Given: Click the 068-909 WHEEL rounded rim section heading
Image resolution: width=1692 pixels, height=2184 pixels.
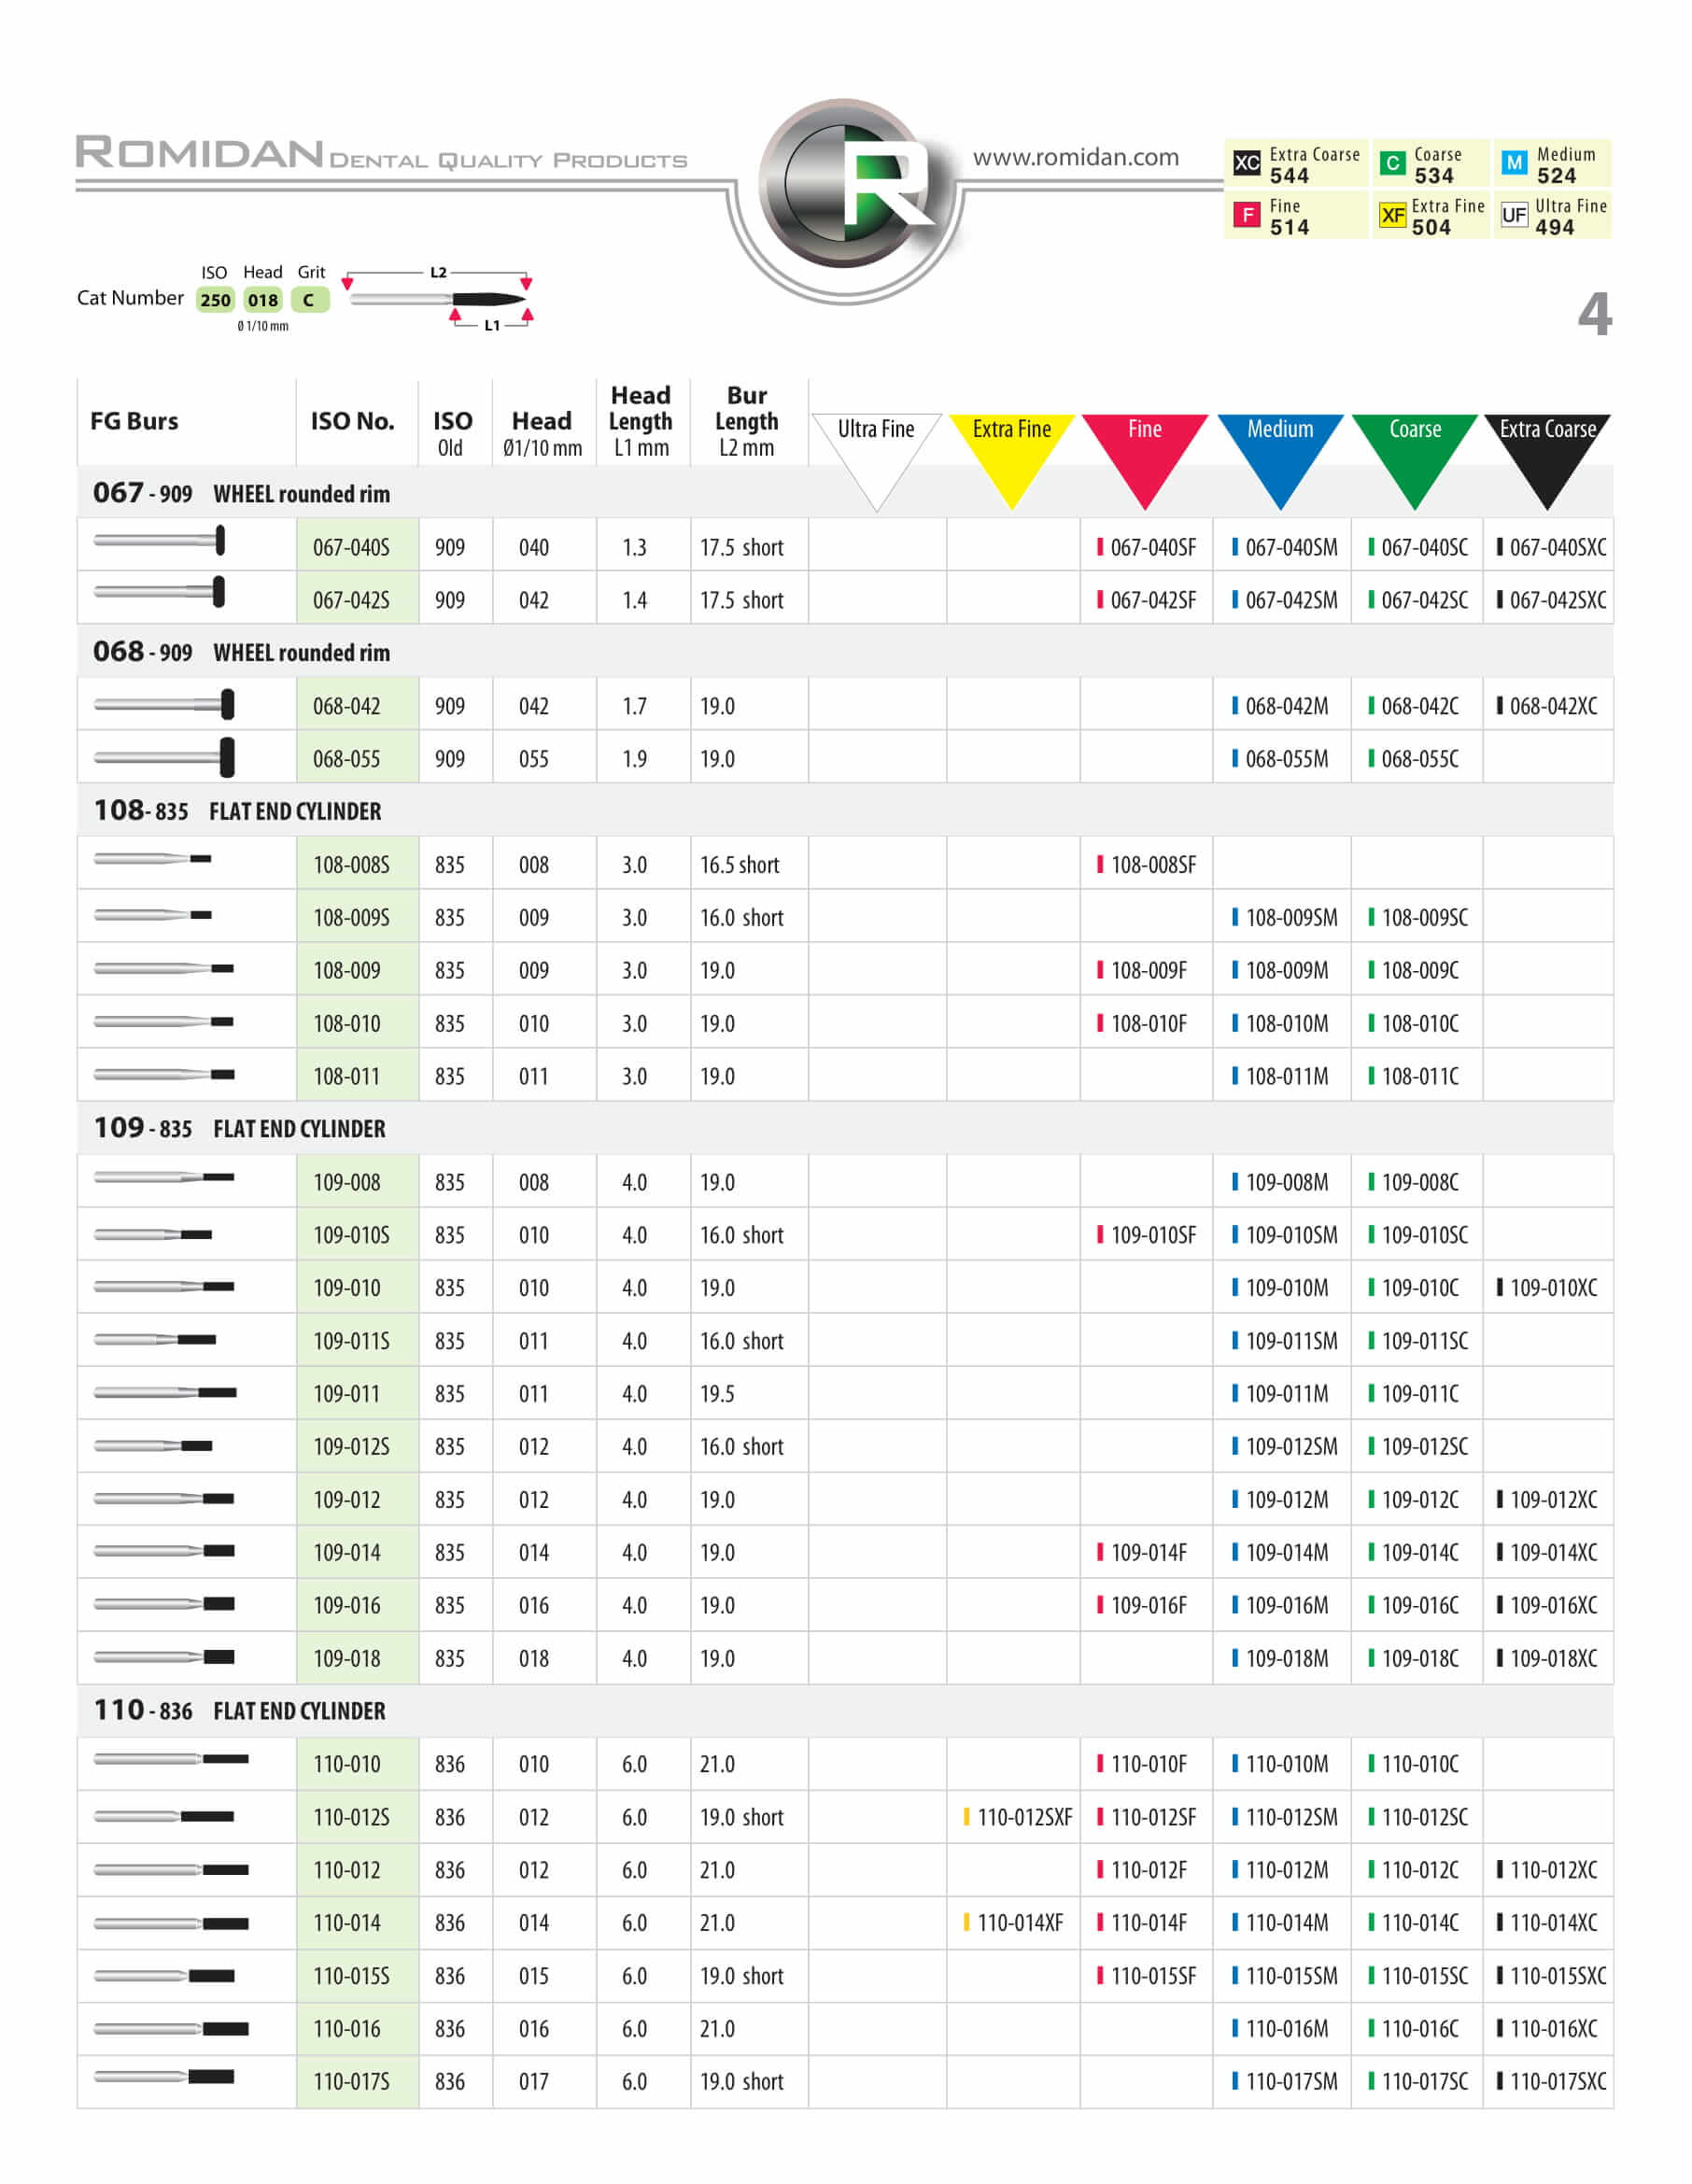Looking at the screenshot, I should tap(241, 651).
